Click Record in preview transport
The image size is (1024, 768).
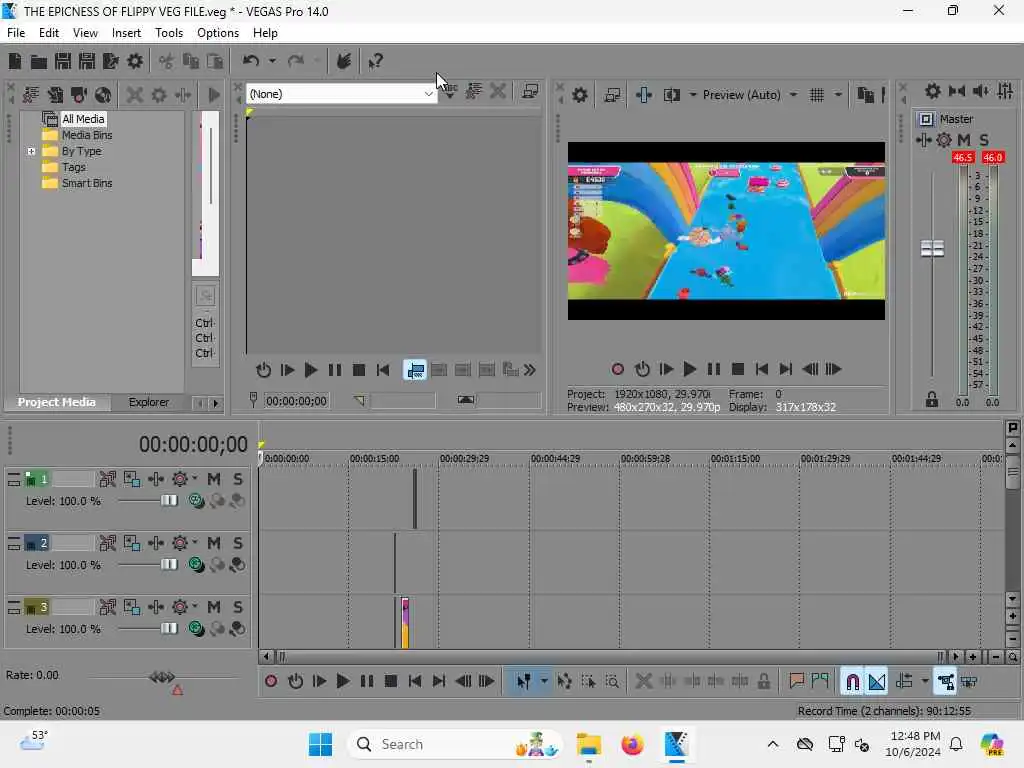pos(618,370)
